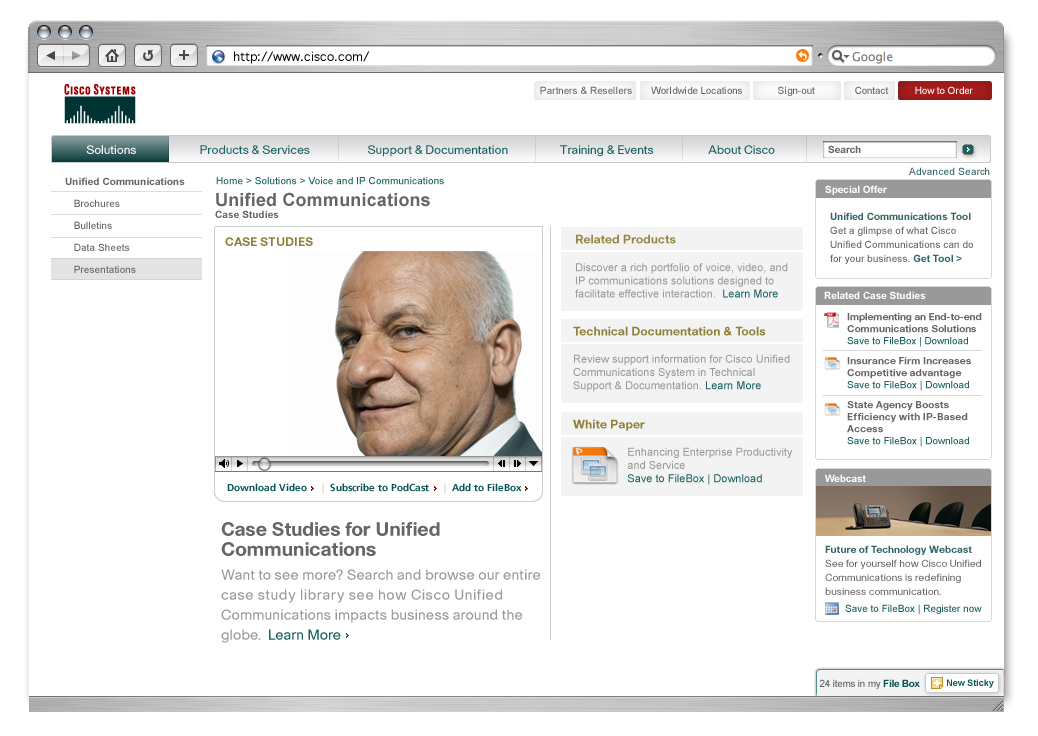Play the case study video
Image resolution: width=1038 pixels, height=736 pixels.
pyautogui.click(x=240, y=463)
